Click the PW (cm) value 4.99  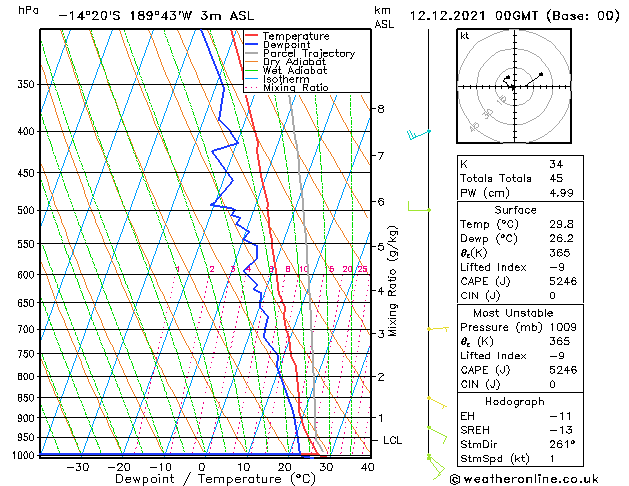561,193
